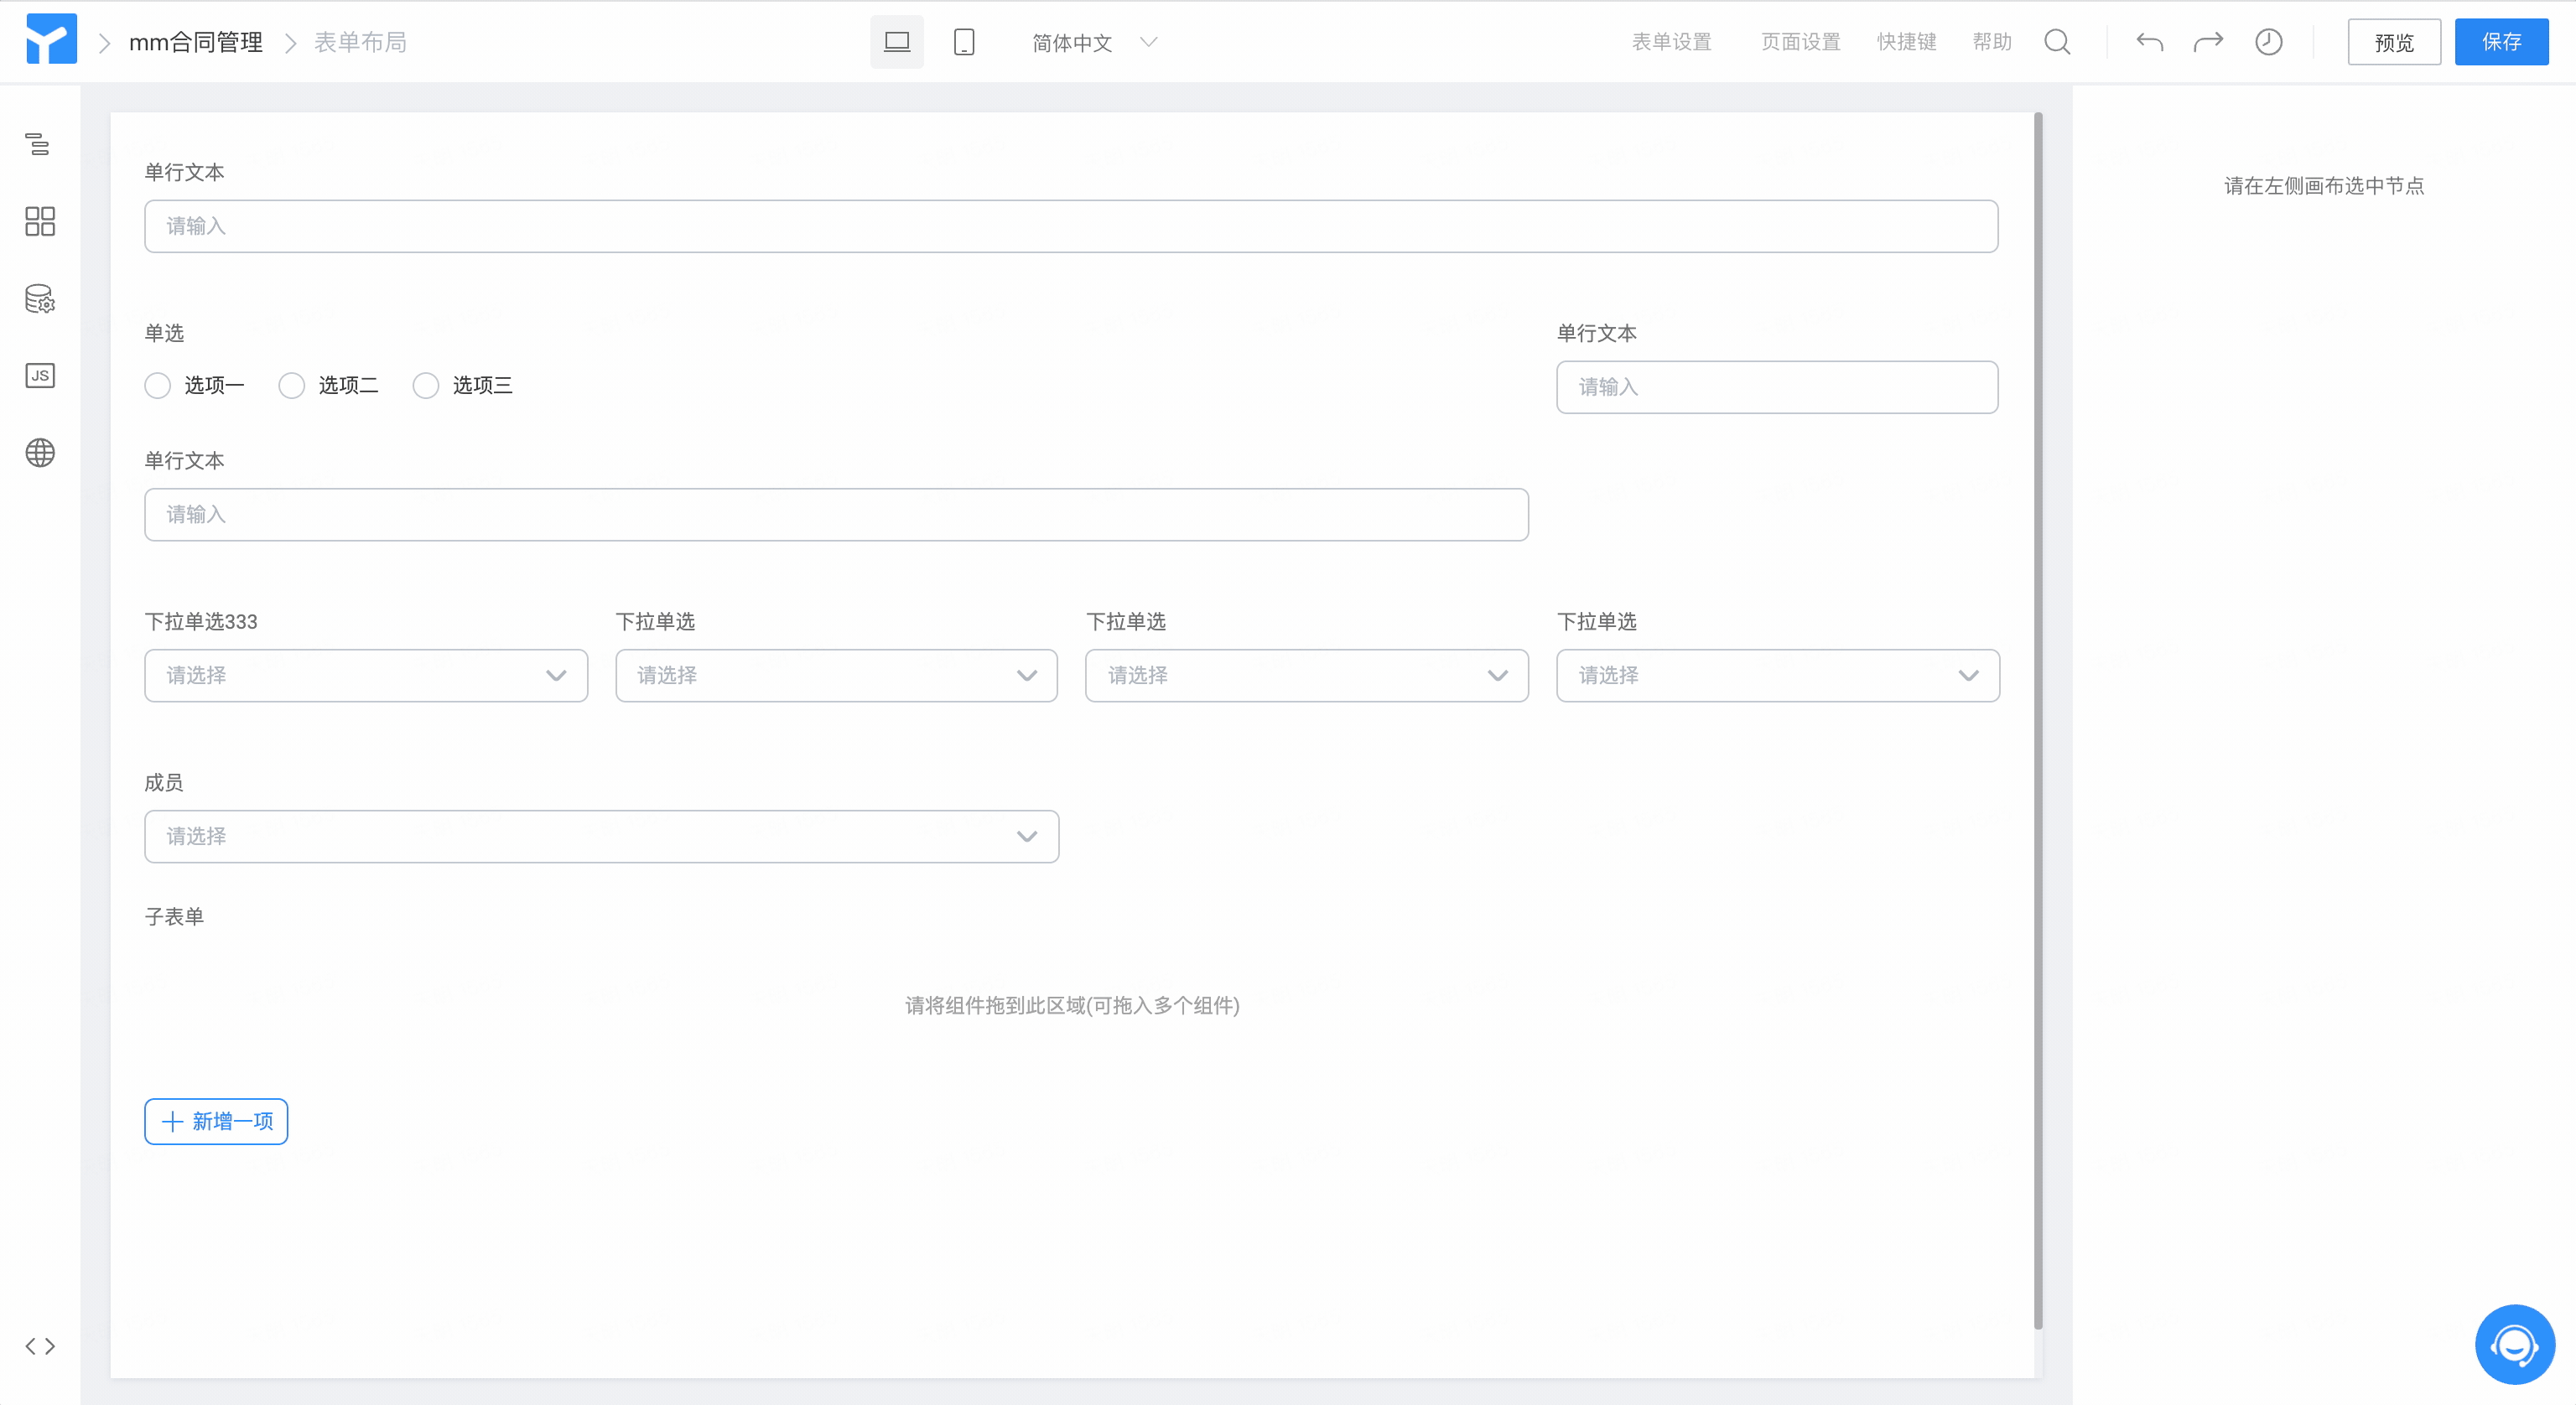Open the 下拉单选333 select dropdown
The height and width of the screenshot is (1405, 2576).
tap(366, 676)
